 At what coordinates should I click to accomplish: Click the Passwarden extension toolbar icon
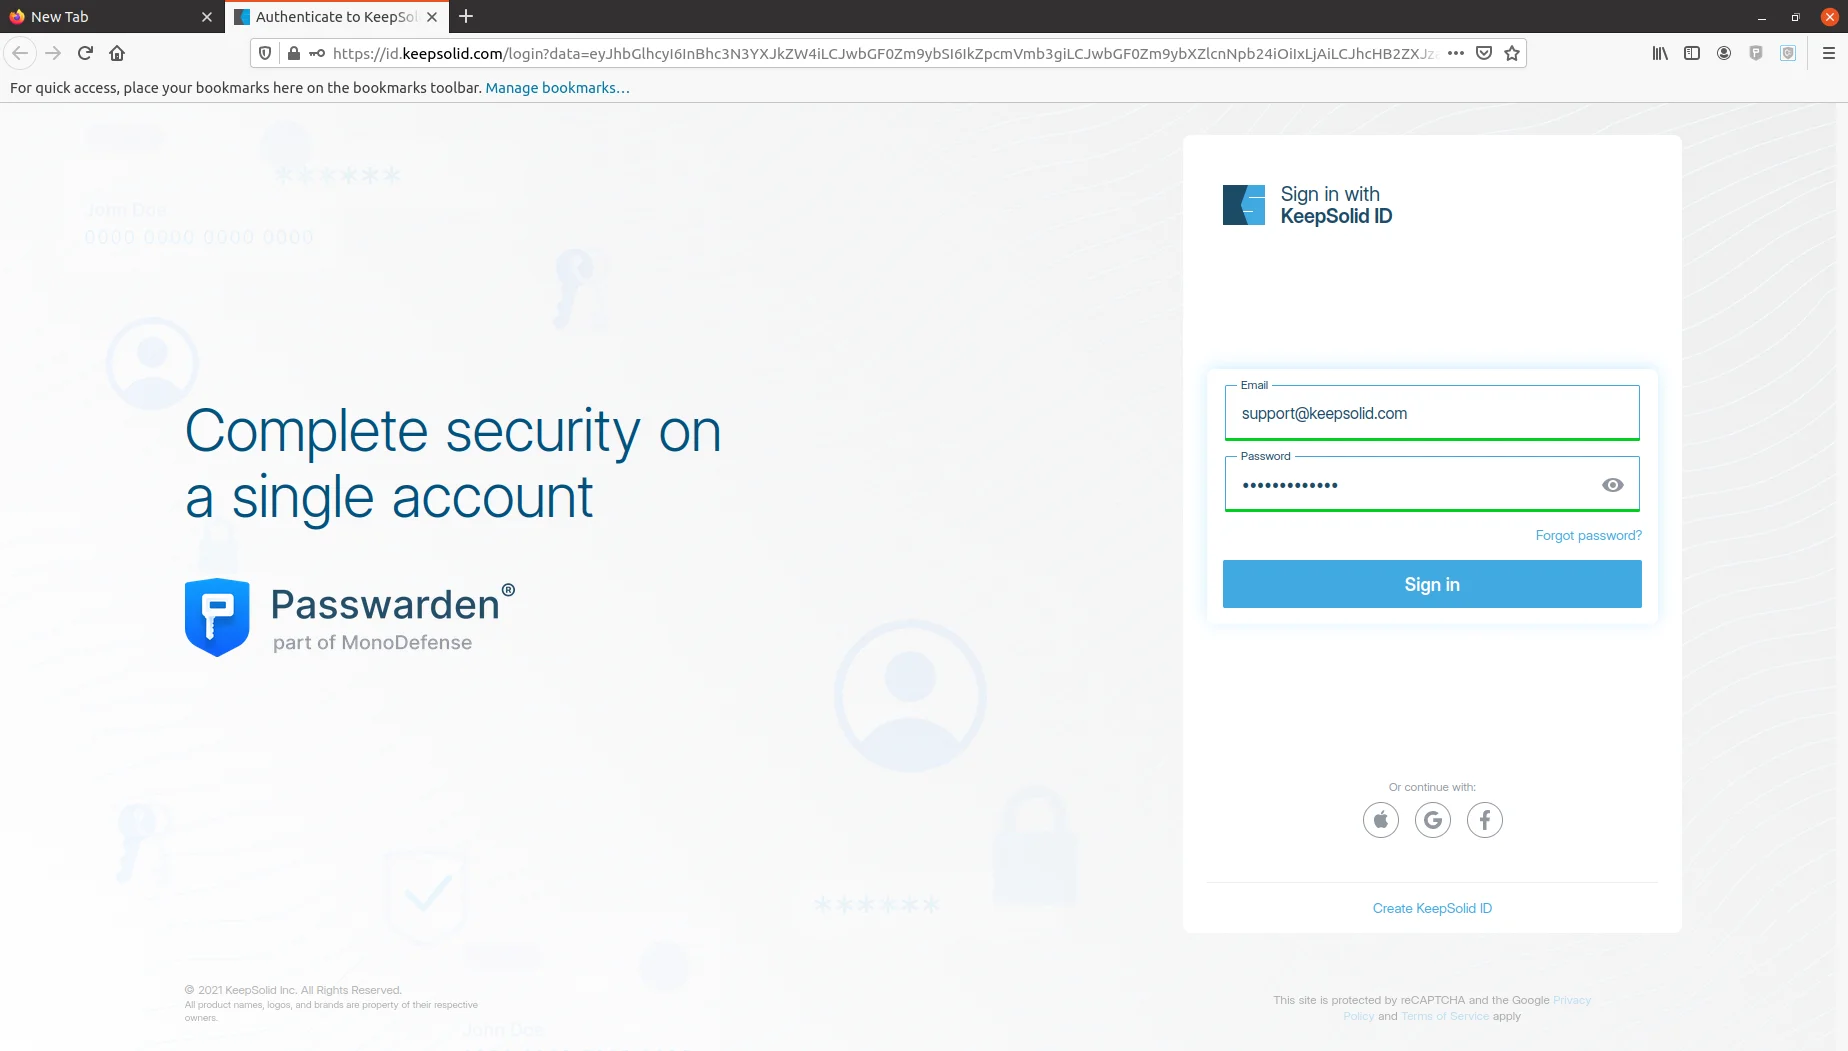point(1756,53)
